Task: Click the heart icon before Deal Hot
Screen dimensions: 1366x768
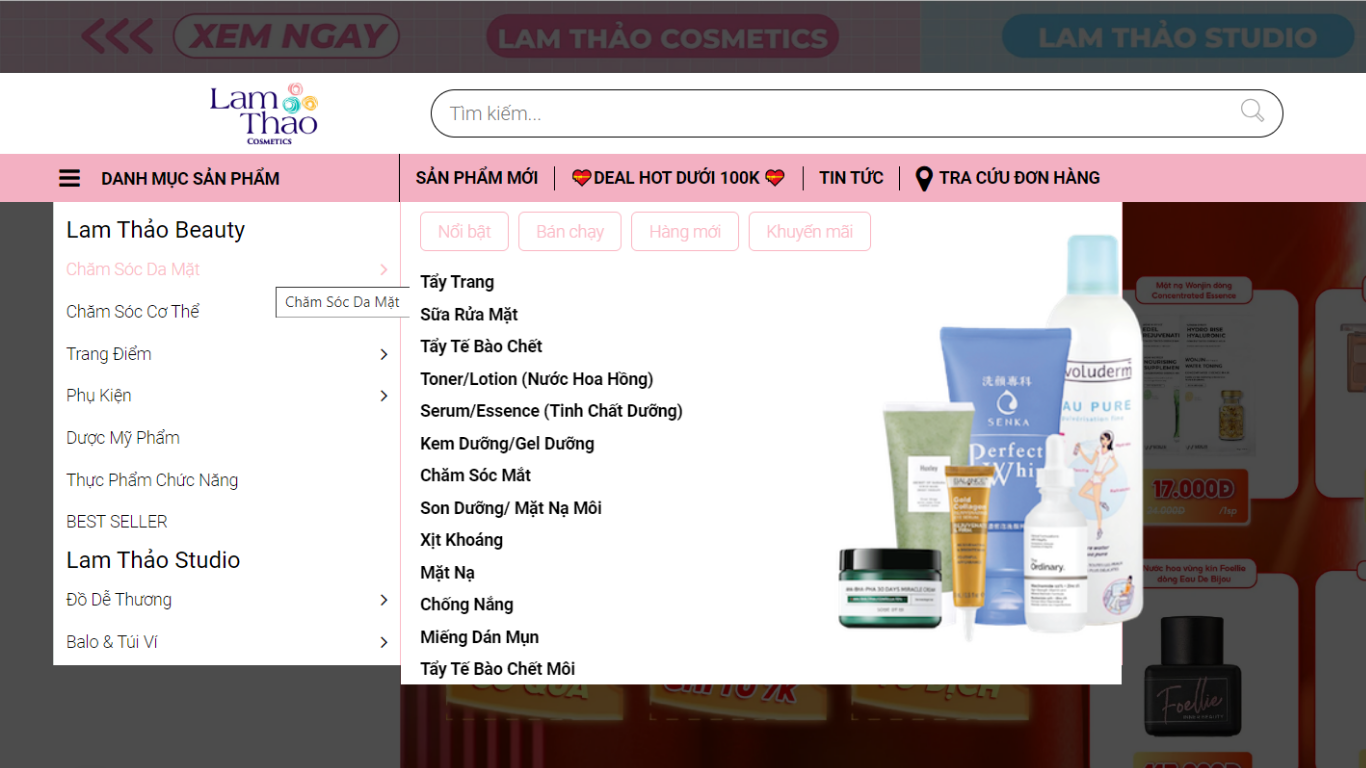Action: (581, 178)
